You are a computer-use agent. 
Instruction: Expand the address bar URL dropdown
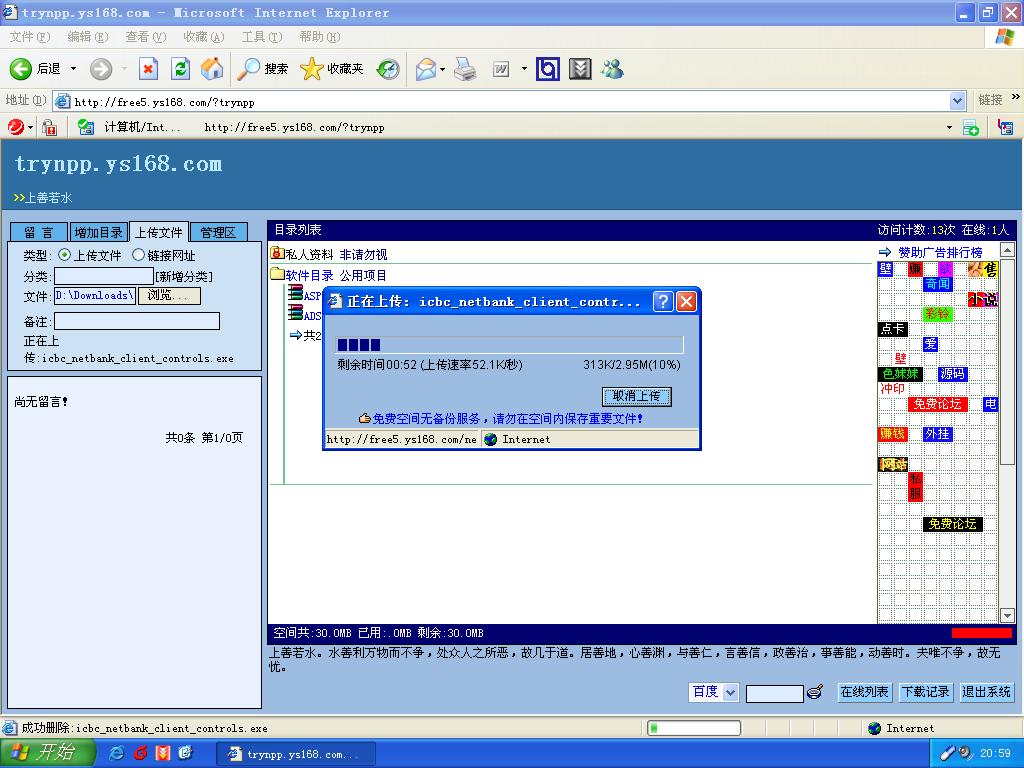point(957,101)
